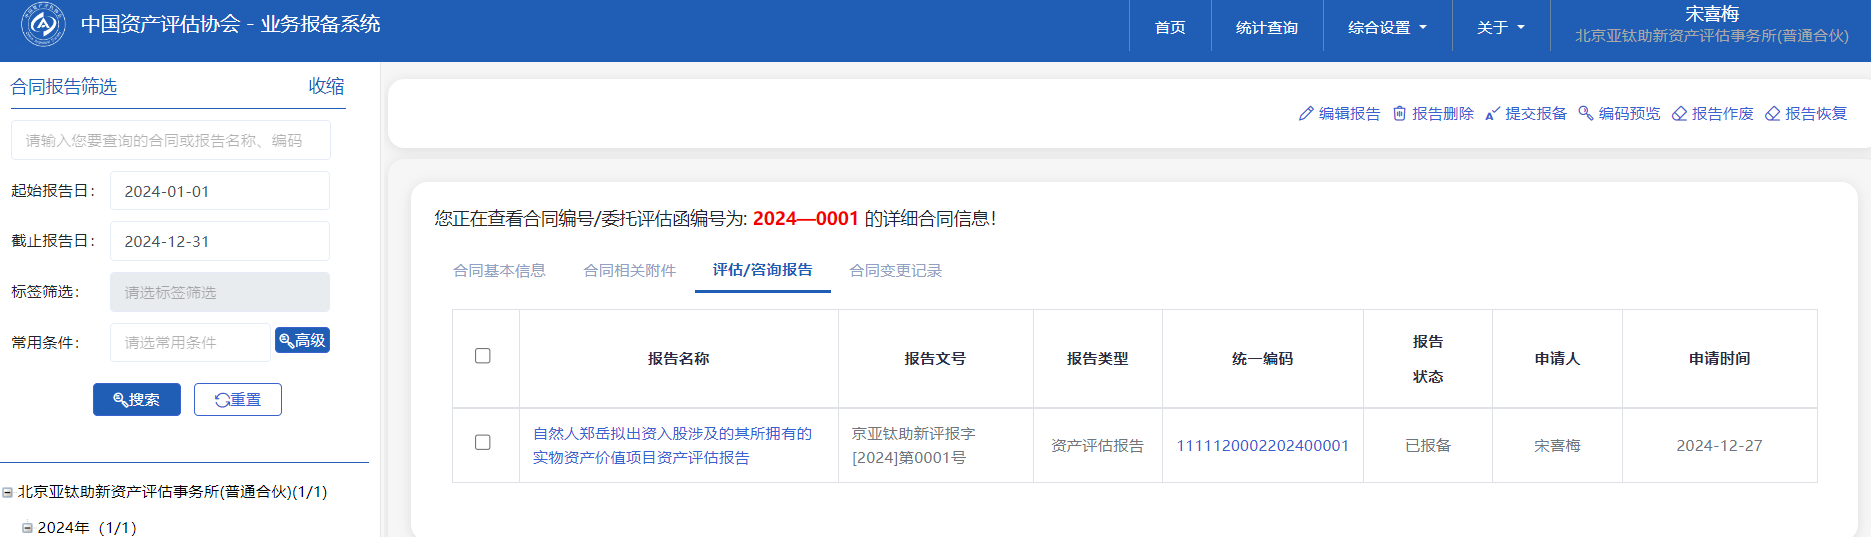Open the 关于 dropdown menu
The height and width of the screenshot is (537, 1871).
1500,27
